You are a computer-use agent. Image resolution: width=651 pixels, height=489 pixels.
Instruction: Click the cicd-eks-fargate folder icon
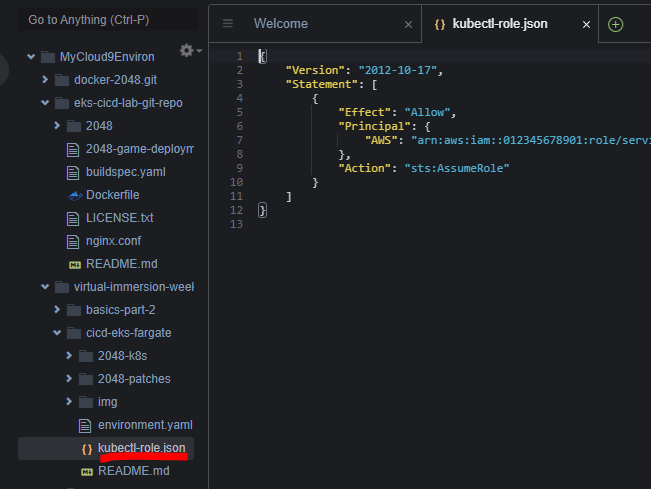click(x=74, y=333)
